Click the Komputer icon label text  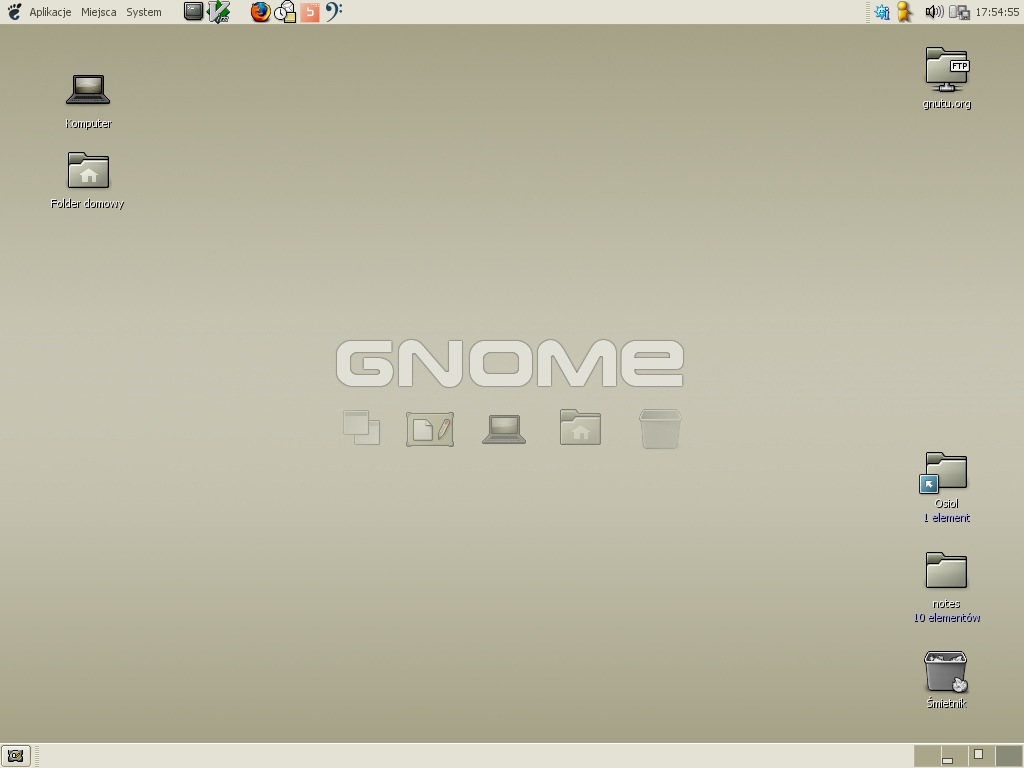pyautogui.click(x=88, y=123)
